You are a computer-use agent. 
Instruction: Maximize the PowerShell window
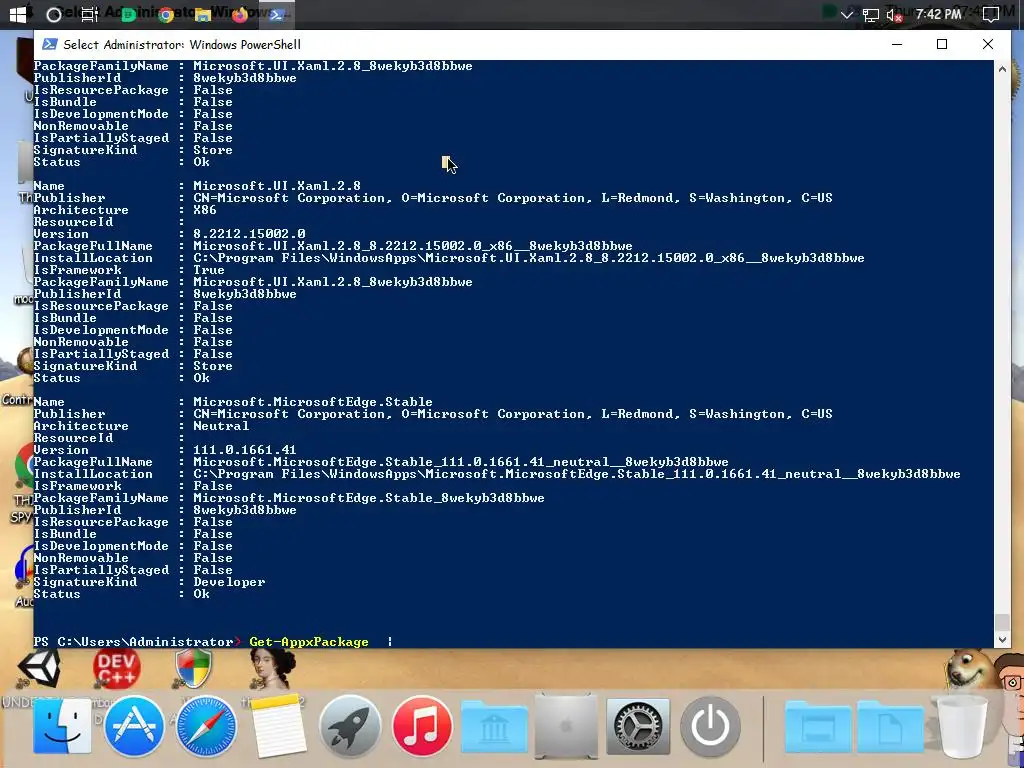(942, 44)
